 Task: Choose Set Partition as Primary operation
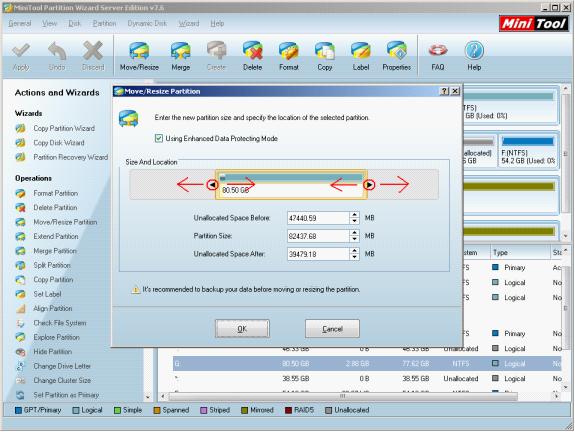[66, 395]
